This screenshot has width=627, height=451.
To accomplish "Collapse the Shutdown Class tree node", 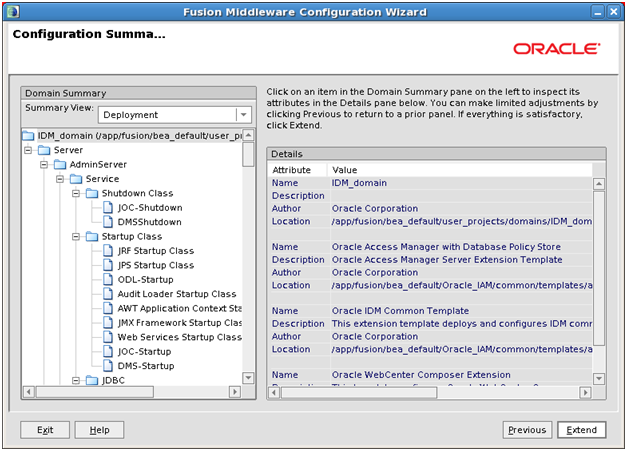I will (x=76, y=194).
